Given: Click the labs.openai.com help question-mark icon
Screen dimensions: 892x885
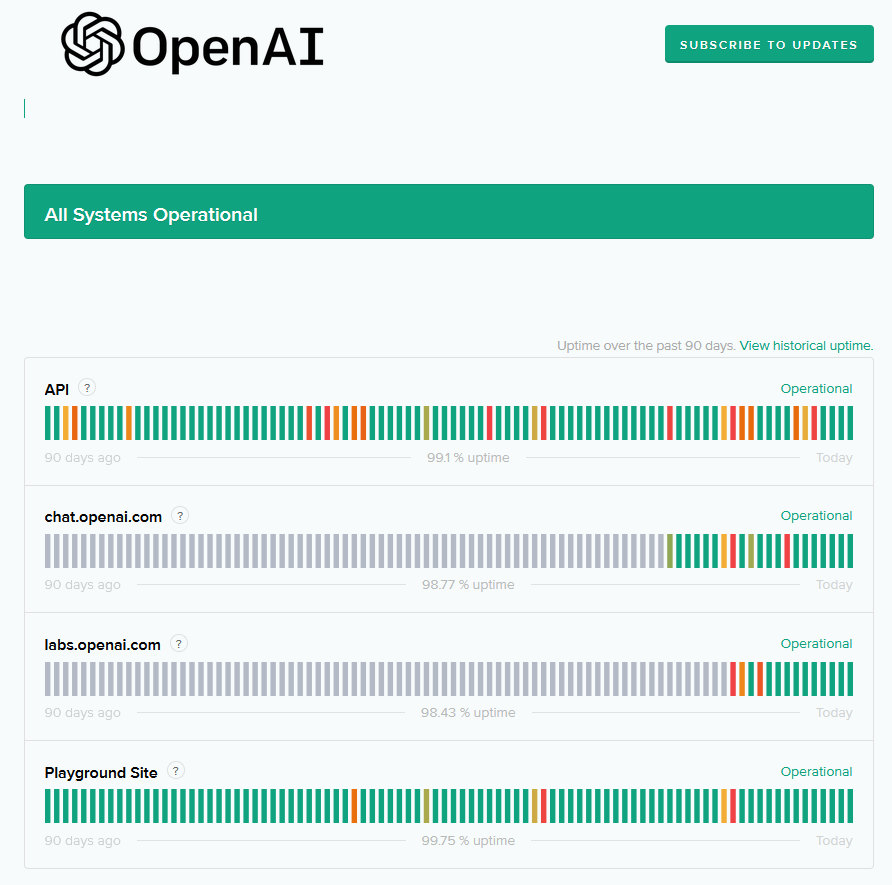Looking at the screenshot, I should pos(179,644).
